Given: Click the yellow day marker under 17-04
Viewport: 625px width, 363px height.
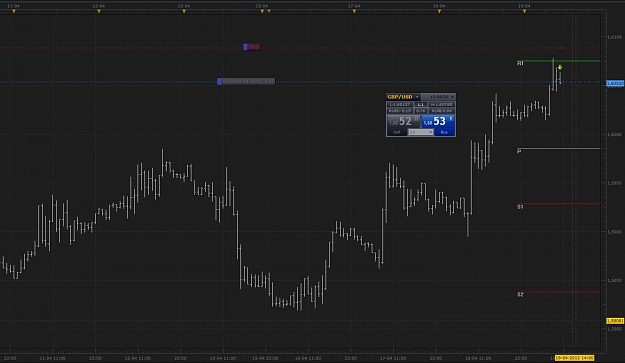Looking at the screenshot, I should pyautogui.click(x=354, y=12).
